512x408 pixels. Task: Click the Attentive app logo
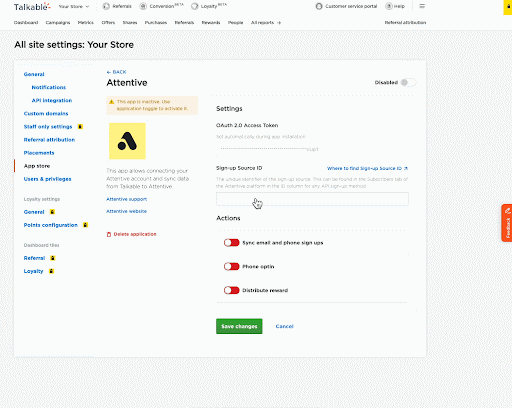[127, 141]
